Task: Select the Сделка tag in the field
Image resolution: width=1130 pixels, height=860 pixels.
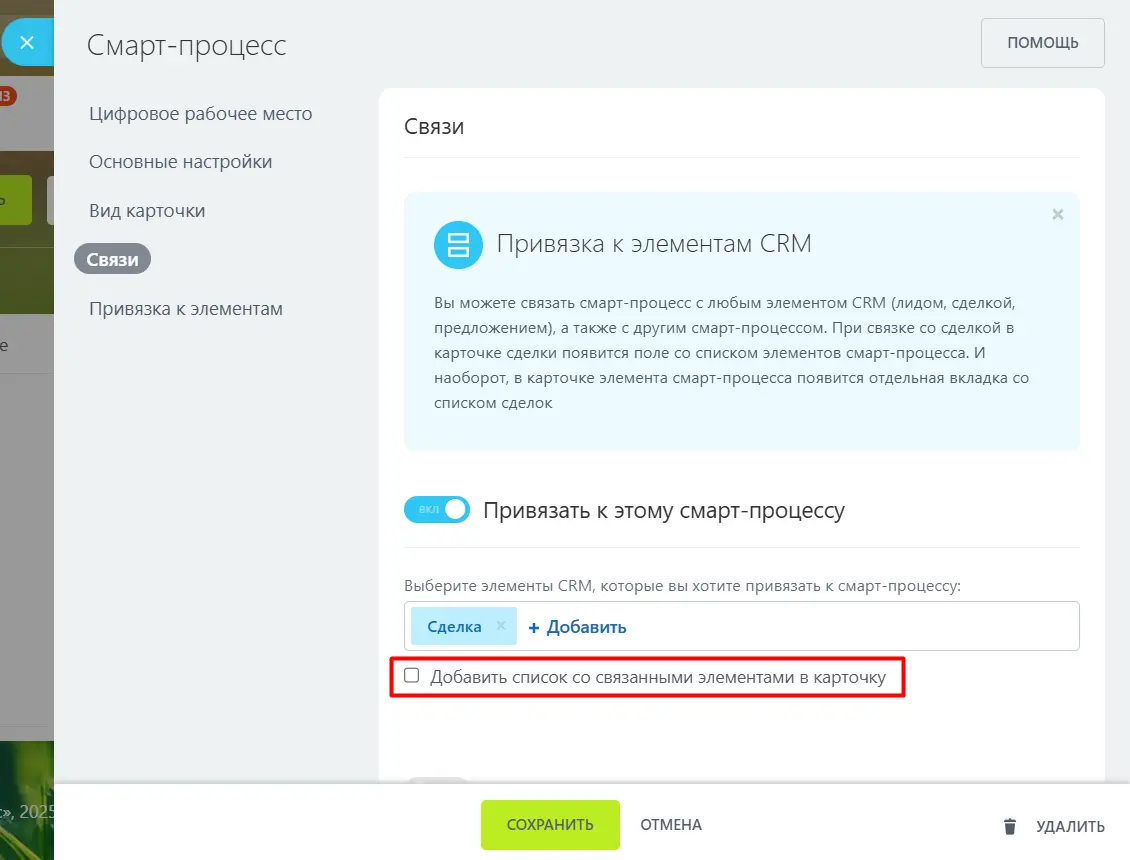Action: point(454,626)
